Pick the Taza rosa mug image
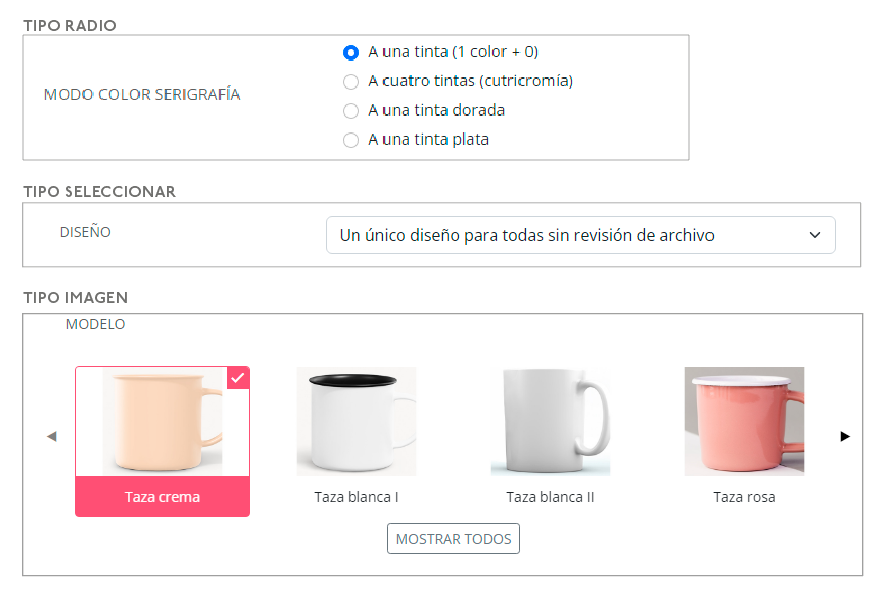 [744, 421]
